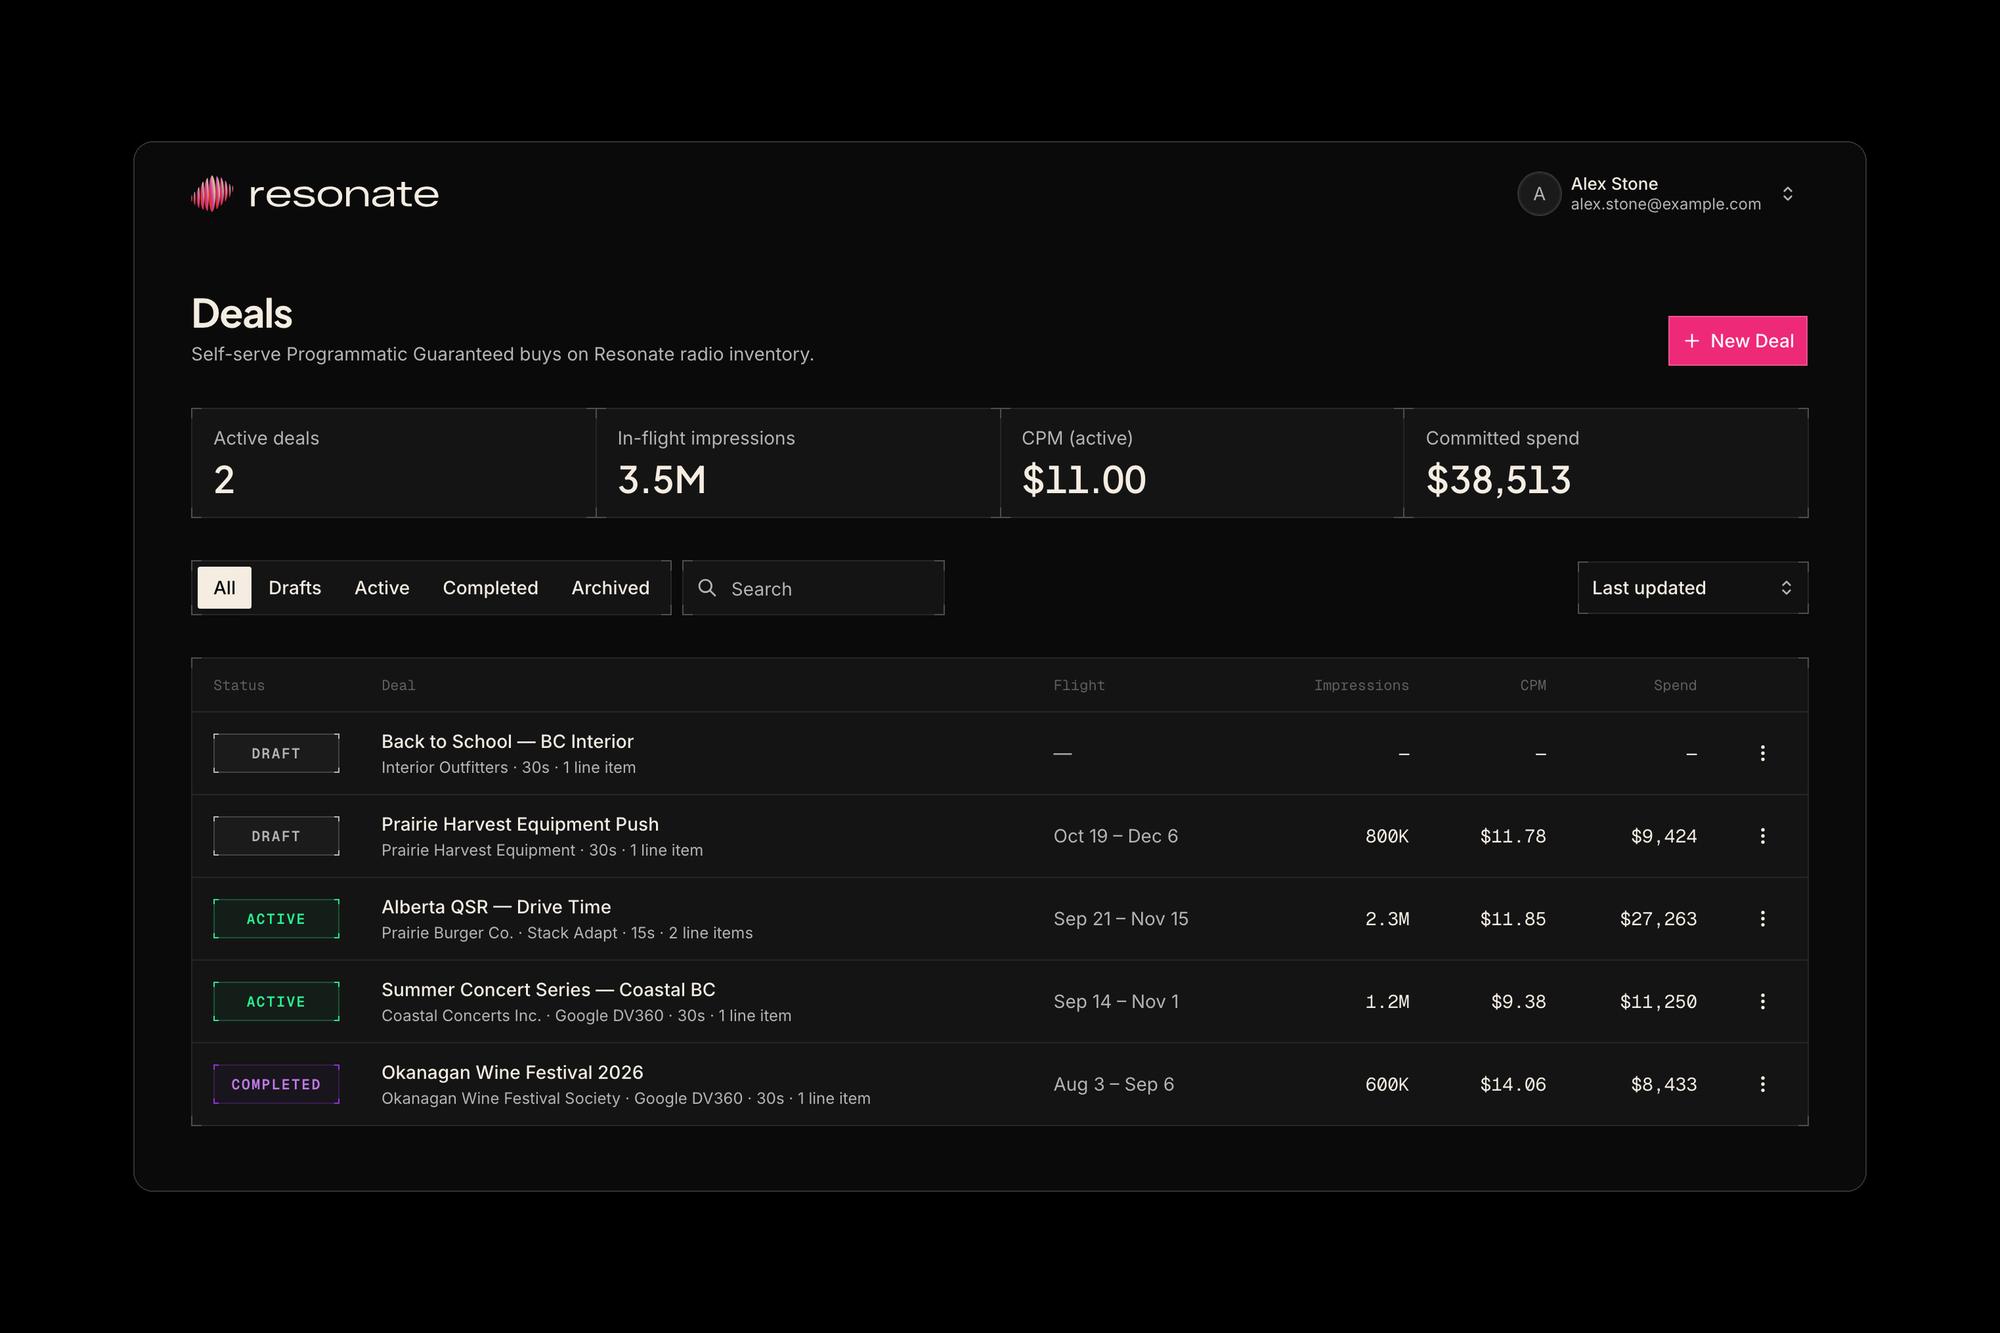Create a New Deal
Screen dimensions: 2000x1333
click(1737, 341)
